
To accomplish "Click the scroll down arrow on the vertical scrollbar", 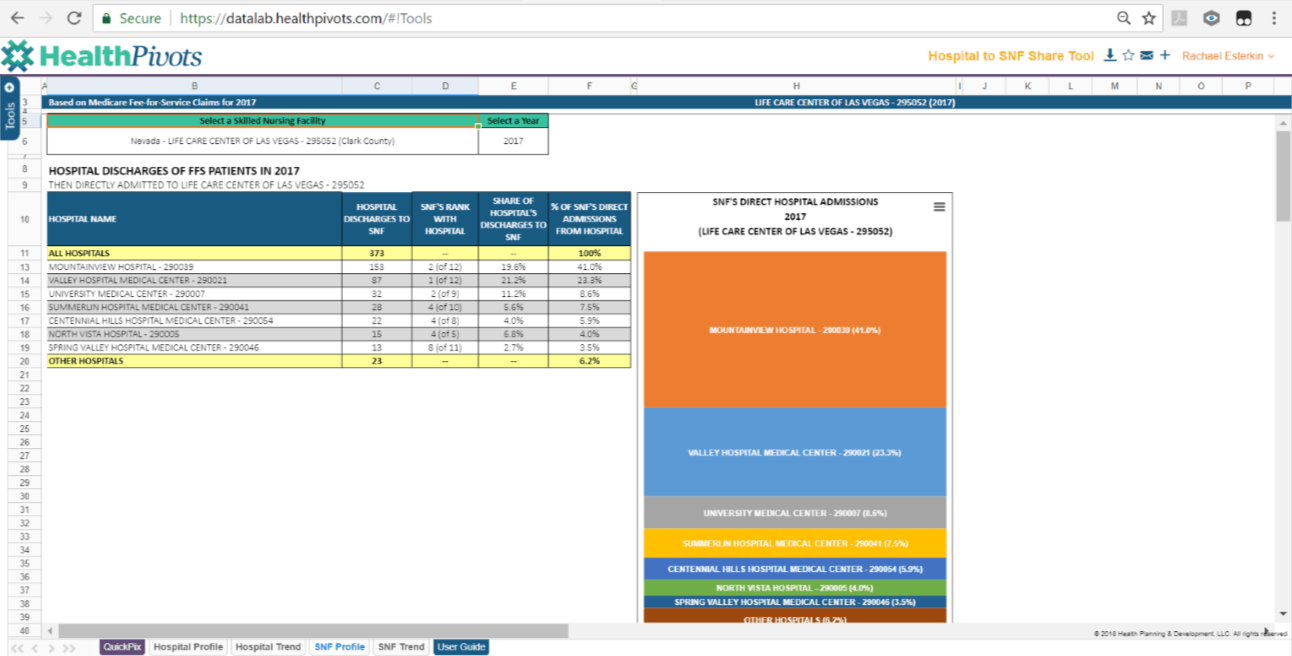I will 1283,613.
